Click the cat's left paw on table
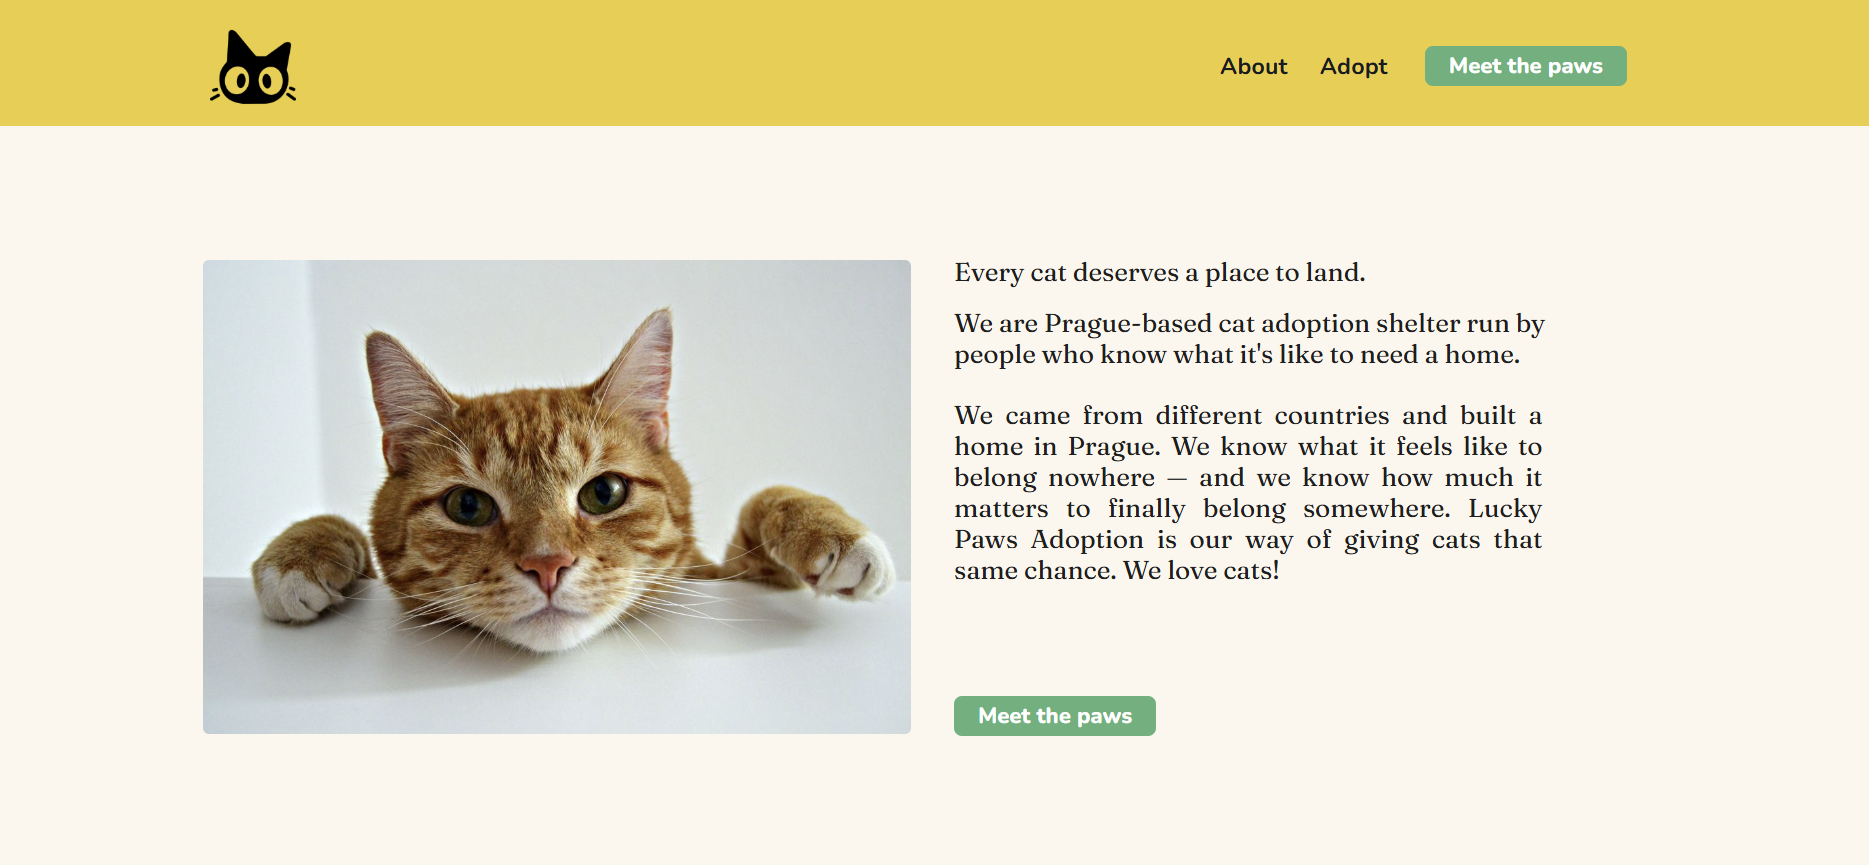1869x865 pixels. tap(305, 568)
